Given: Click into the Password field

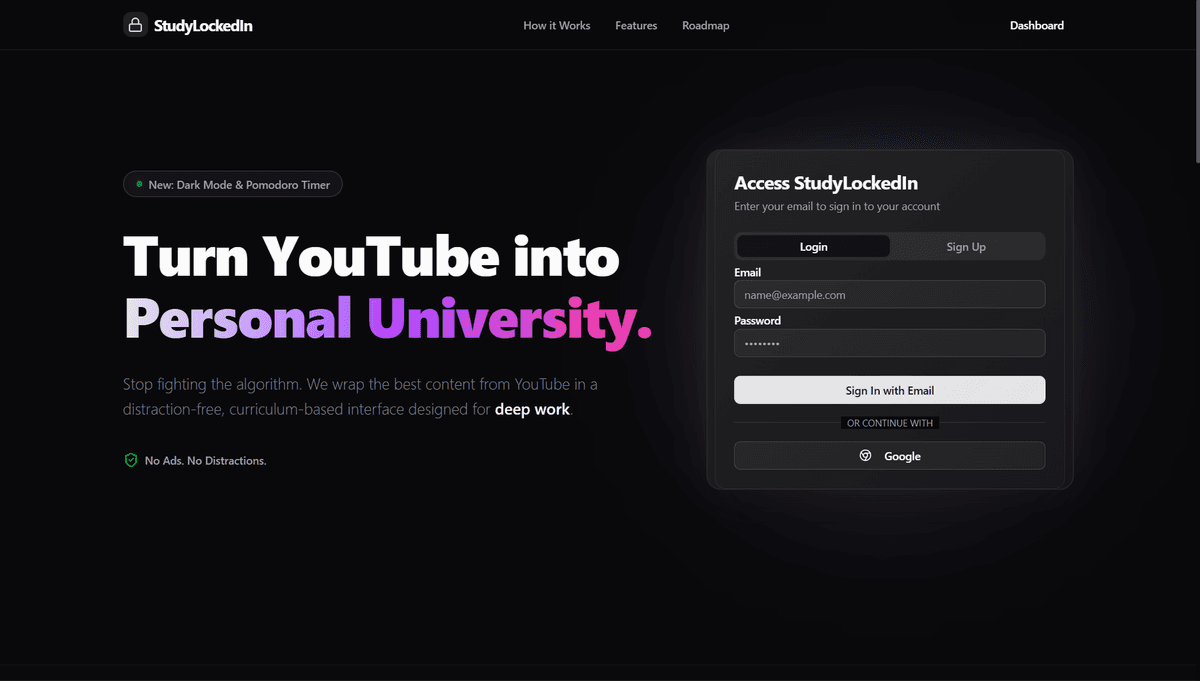Looking at the screenshot, I should (889, 343).
